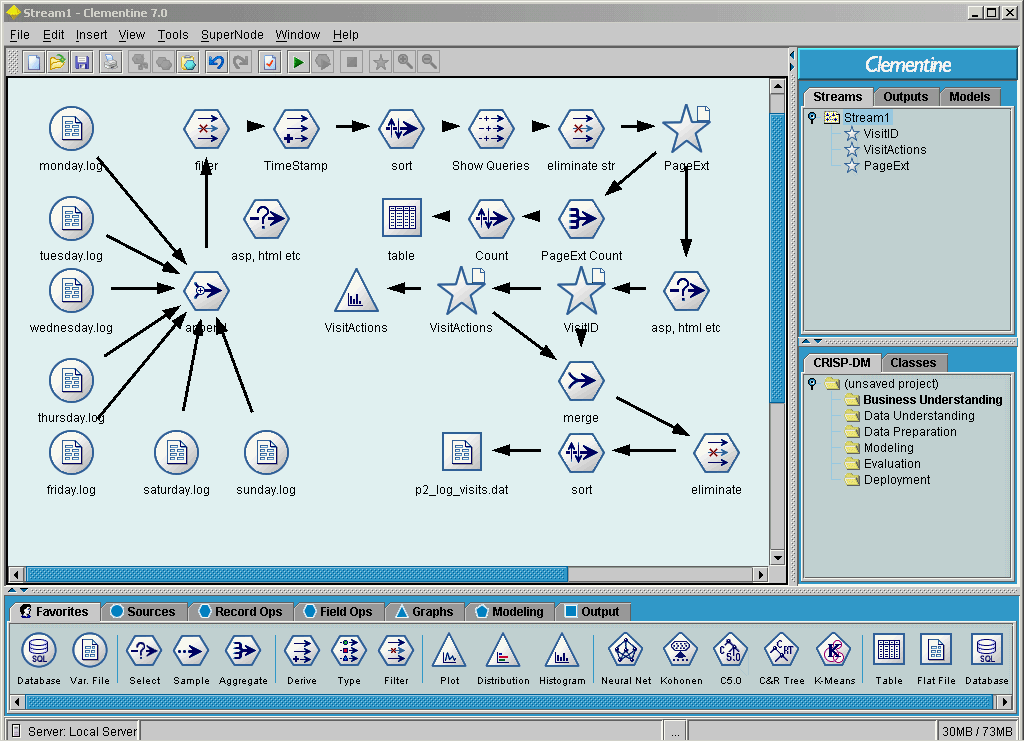Collapse the Stream1 tree node toggle

[x=812, y=118]
